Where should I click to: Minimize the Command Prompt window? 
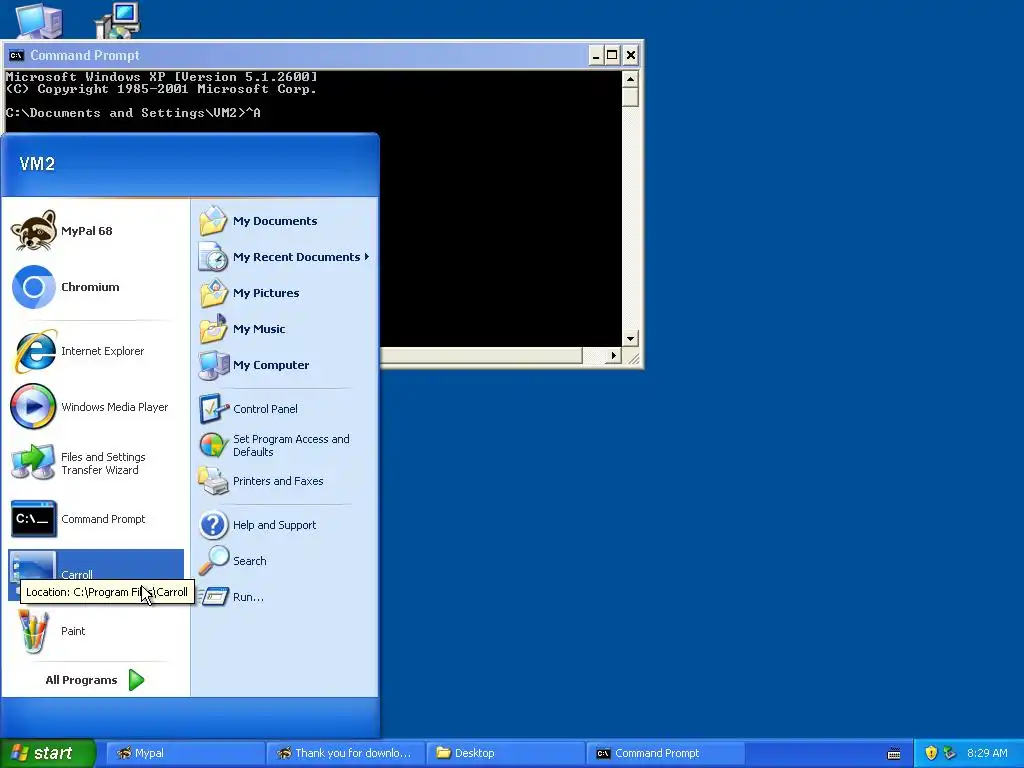(x=596, y=56)
